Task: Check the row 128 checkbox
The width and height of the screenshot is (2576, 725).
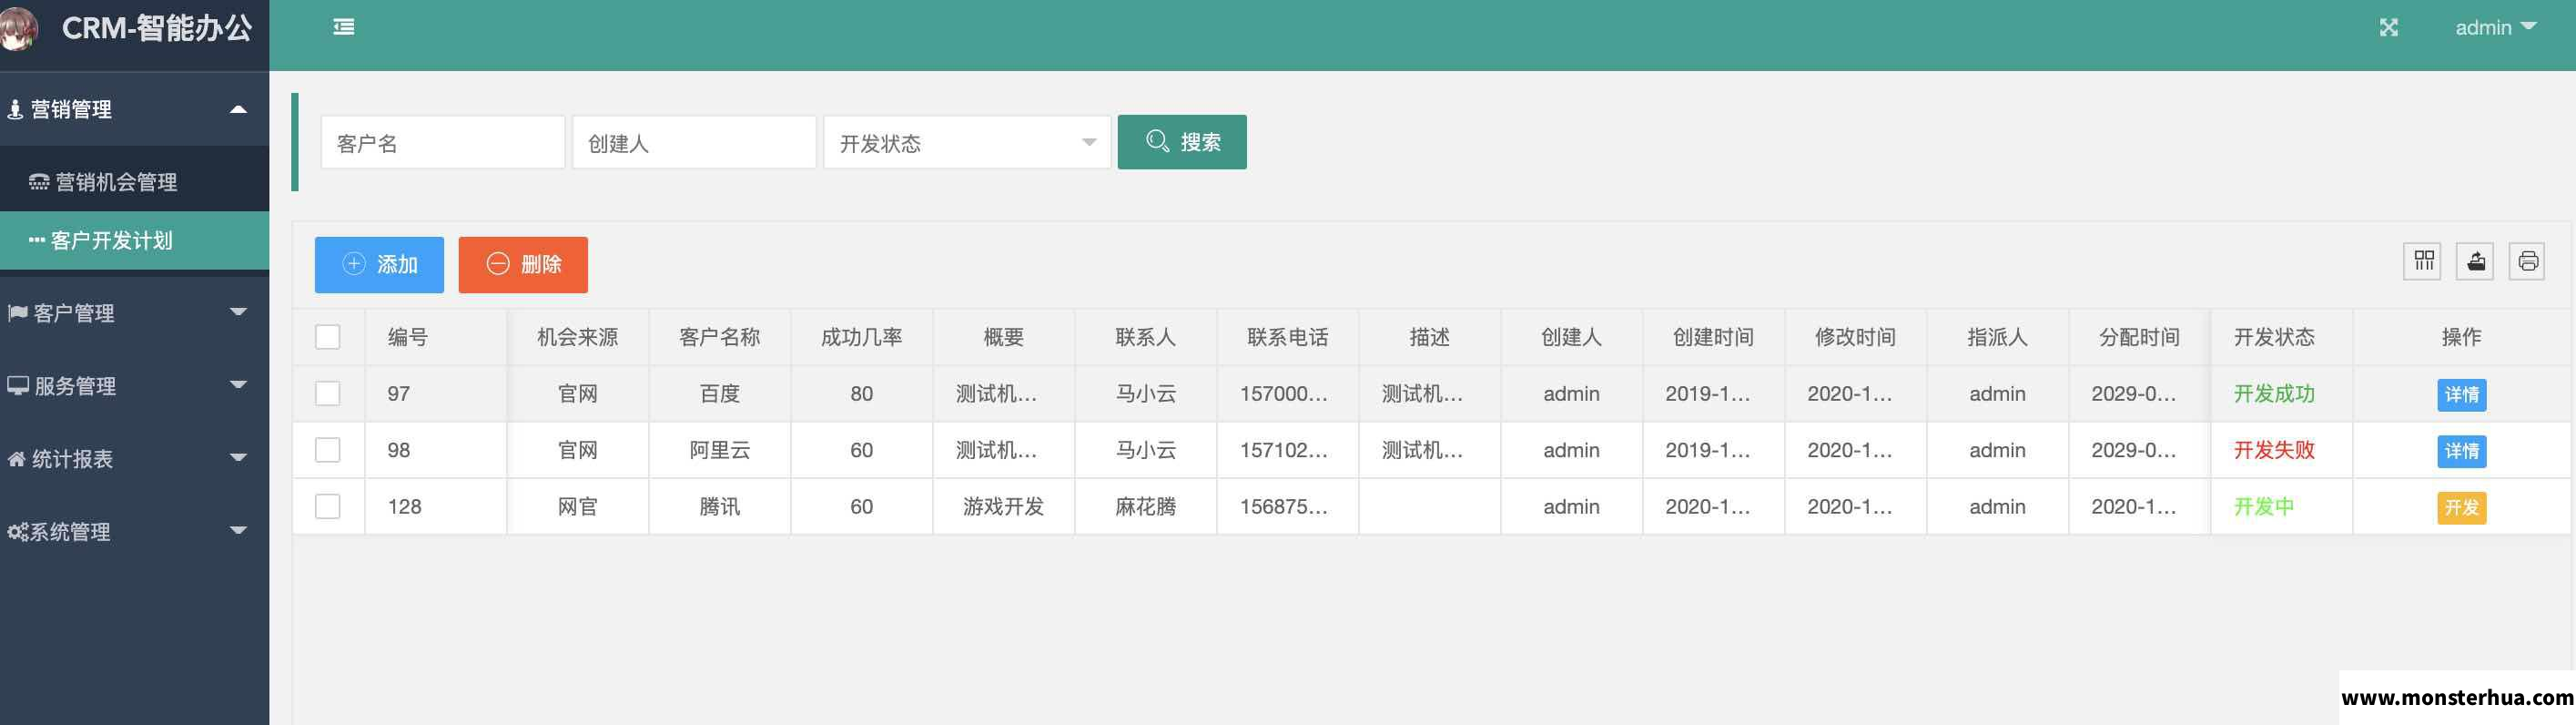Action: 328,507
